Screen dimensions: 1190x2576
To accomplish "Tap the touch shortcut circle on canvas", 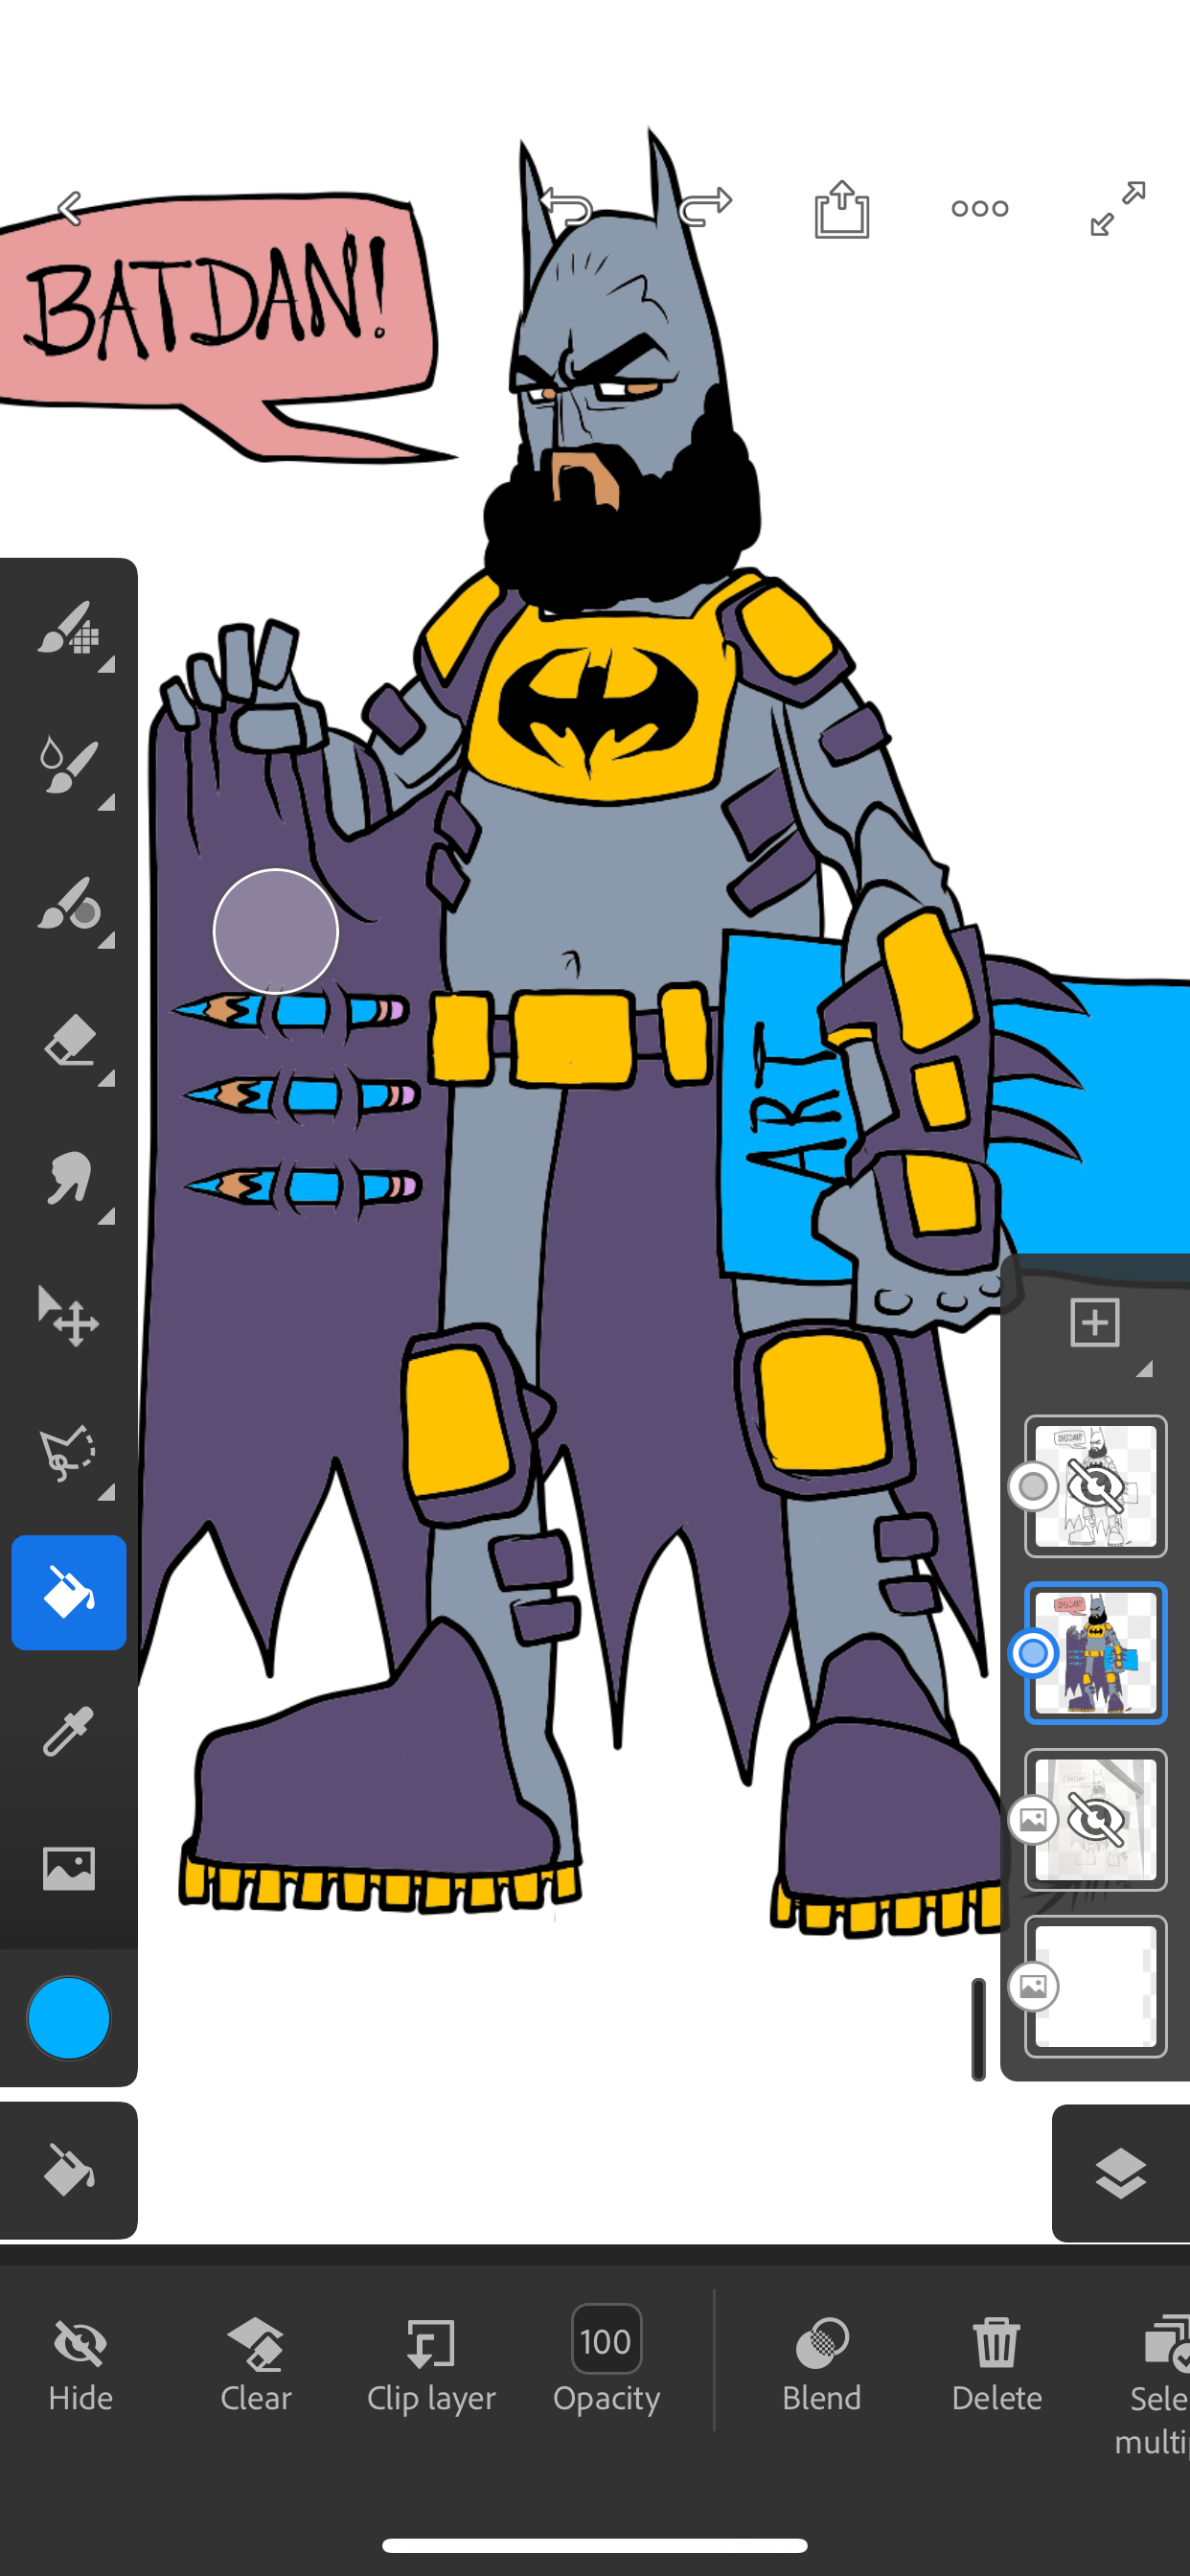I will tap(276, 931).
